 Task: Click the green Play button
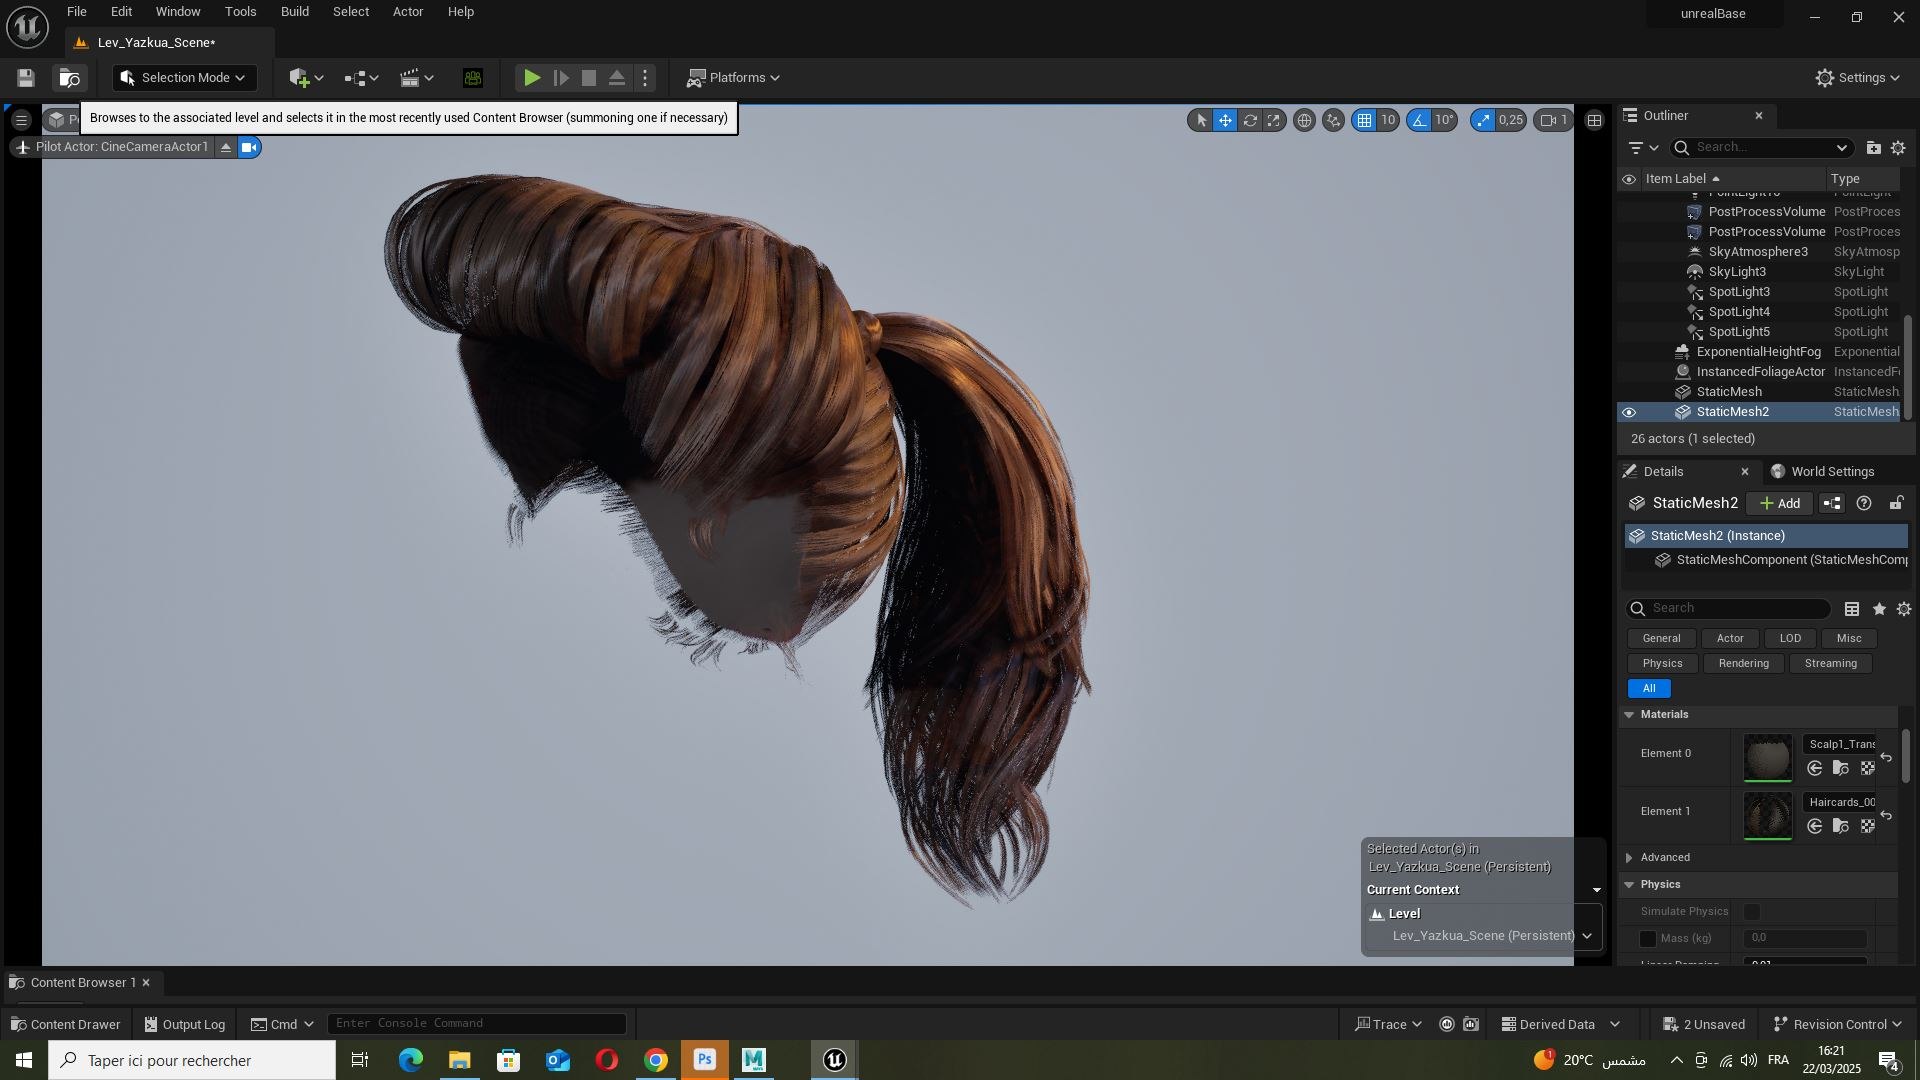tap(532, 78)
